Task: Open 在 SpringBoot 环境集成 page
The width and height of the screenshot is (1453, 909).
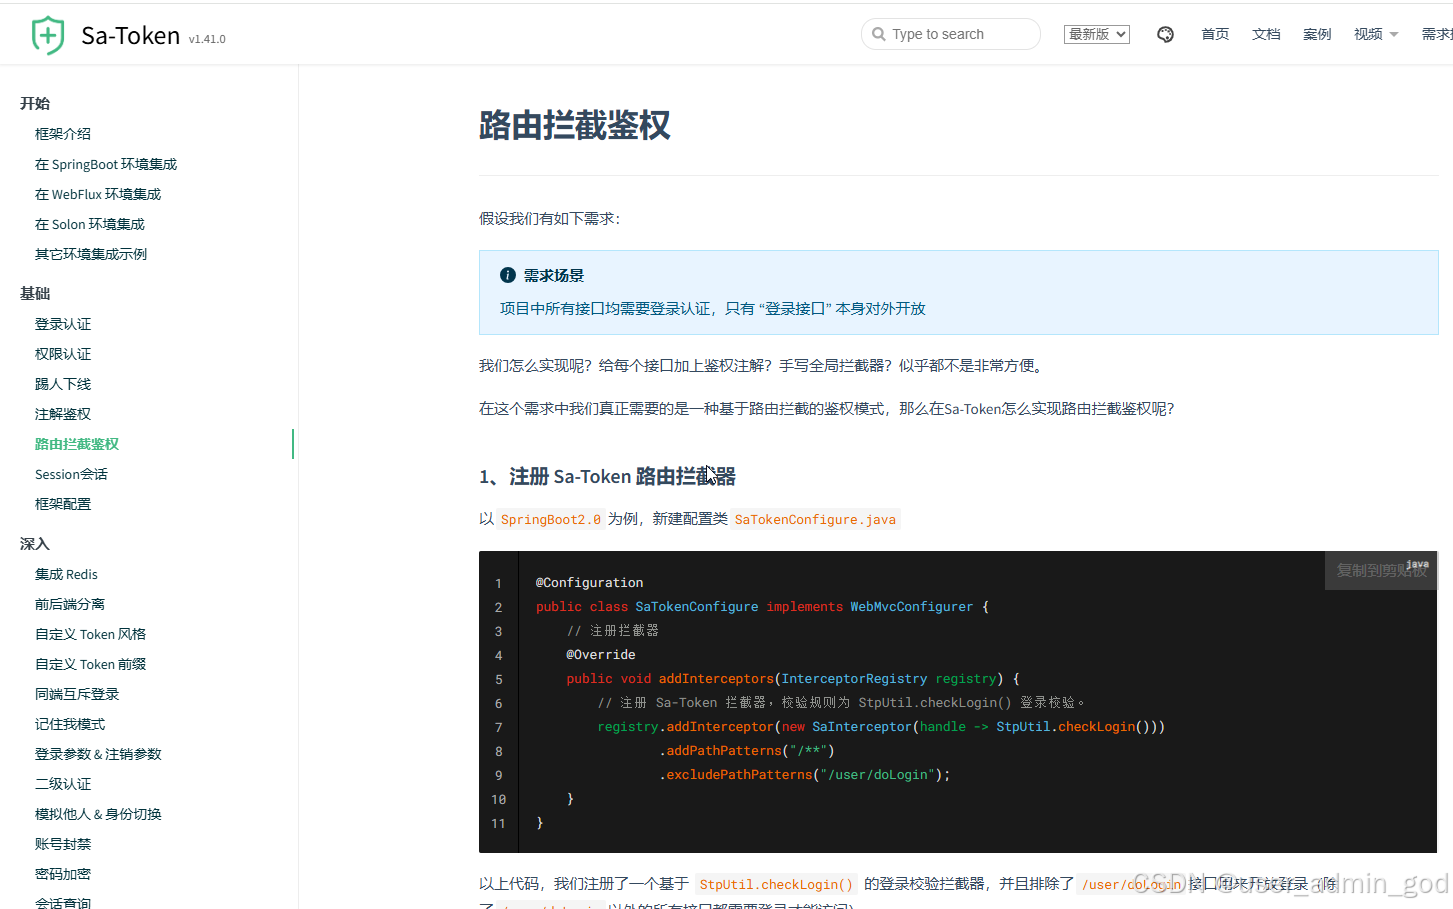Action: pyautogui.click(x=106, y=164)
